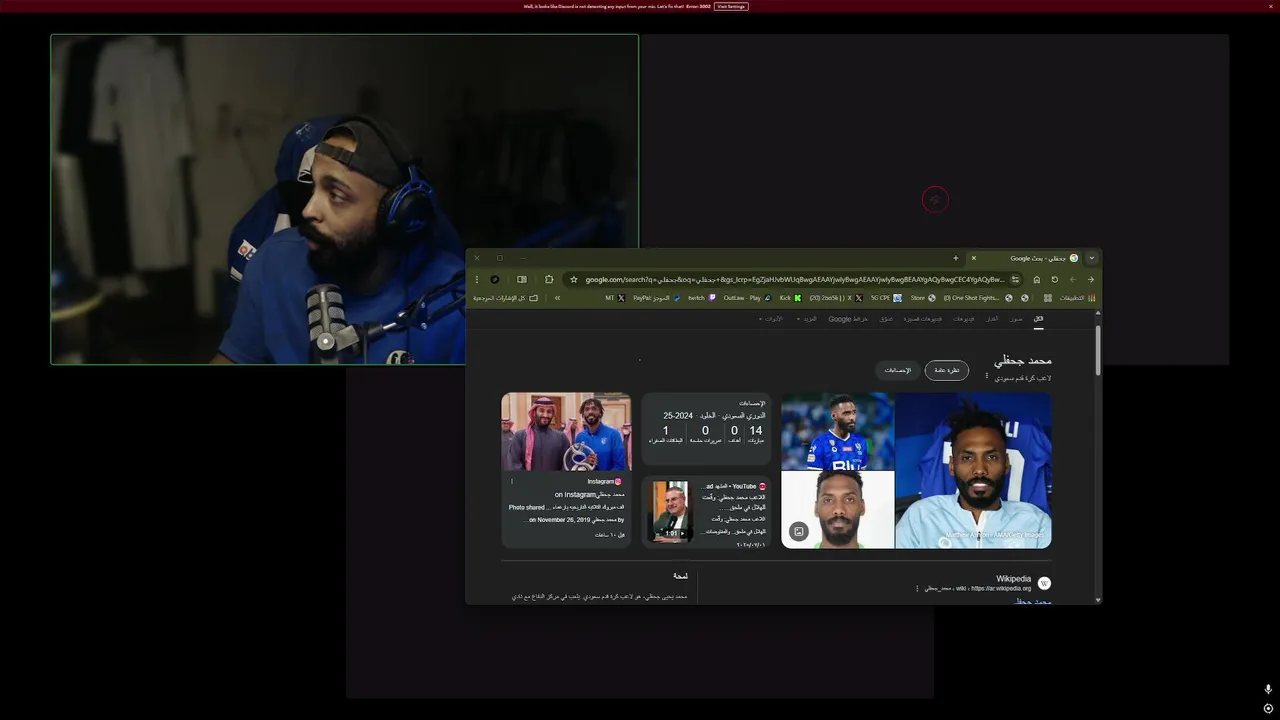Select the الكل search results tab
The width and height of the screenshot is (1280, 720).
pyautogui.click(x=1038, y=319)
